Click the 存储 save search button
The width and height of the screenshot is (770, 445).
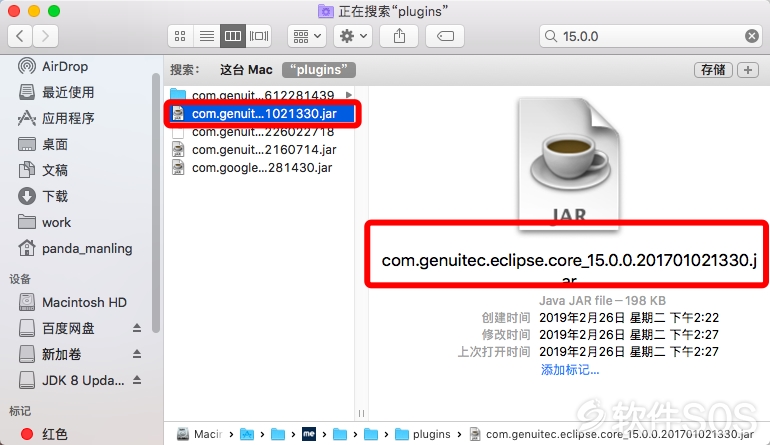click(713, 70)
